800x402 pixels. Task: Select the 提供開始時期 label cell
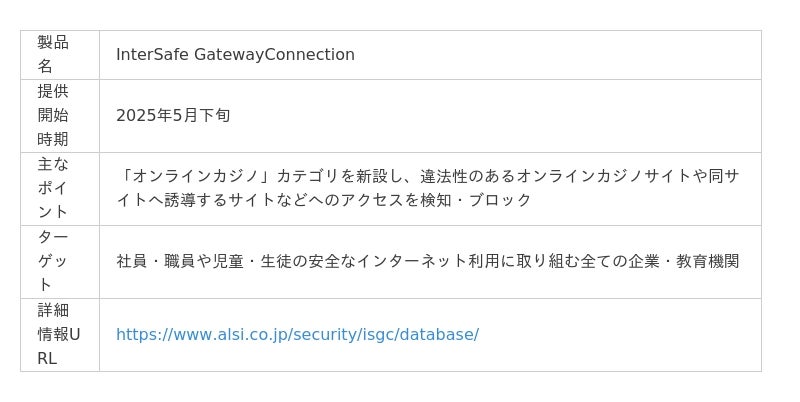click(53, 115)
